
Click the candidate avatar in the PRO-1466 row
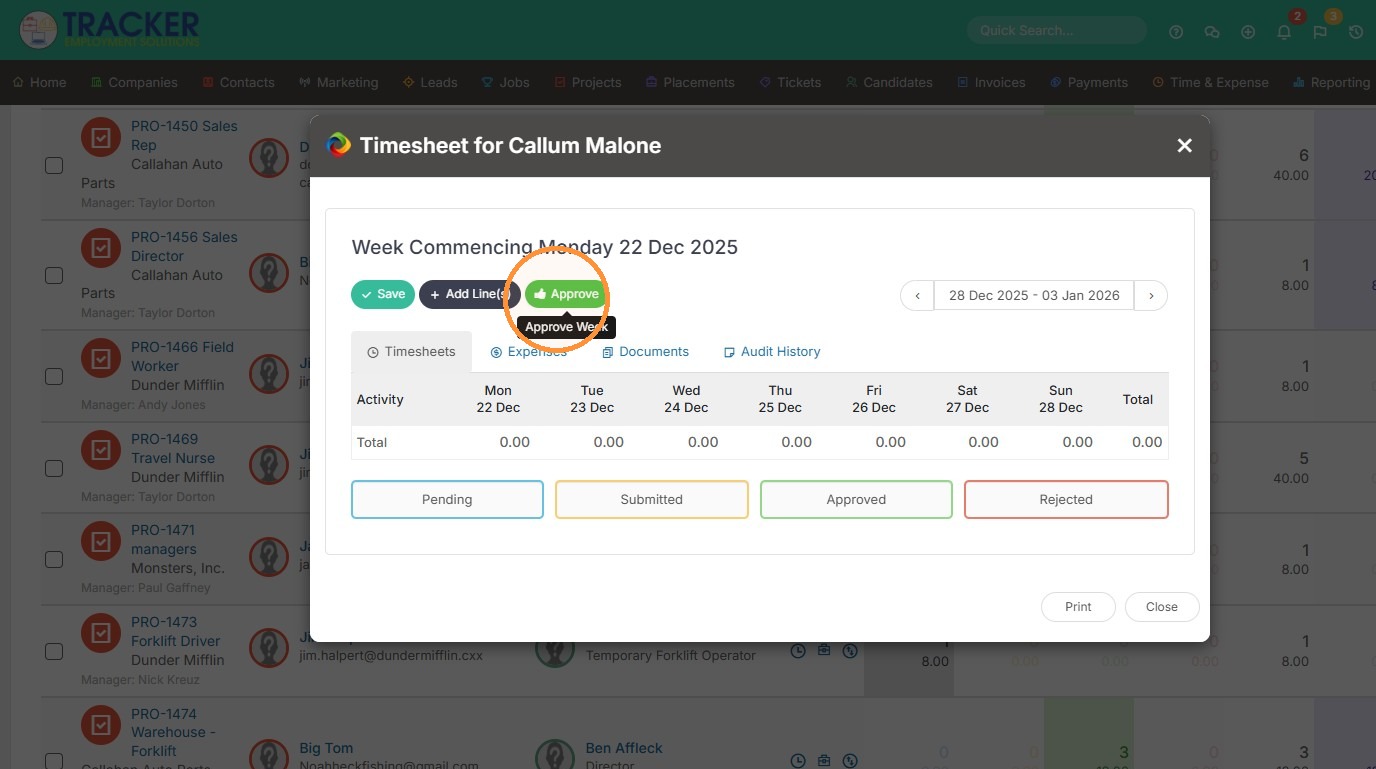tap(269, 373)
